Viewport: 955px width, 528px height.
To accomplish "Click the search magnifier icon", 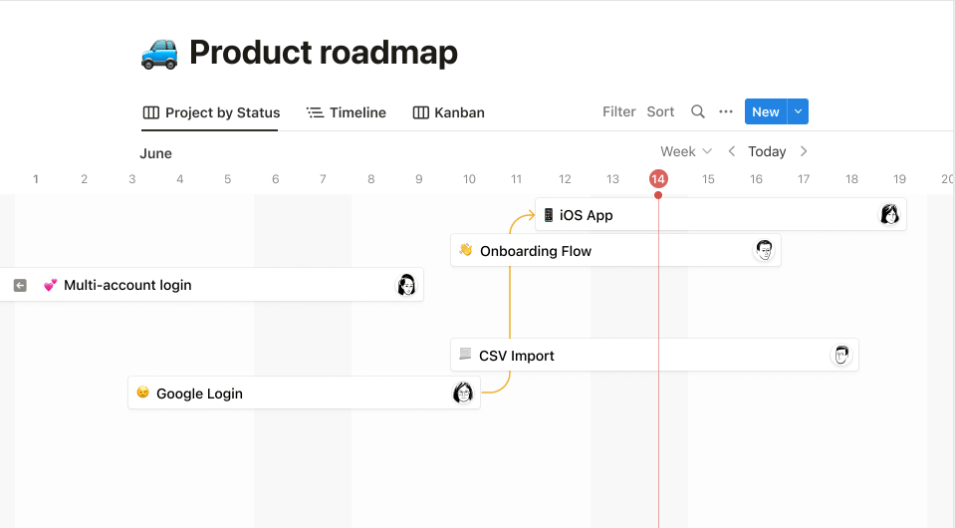I will click(698, 112).
